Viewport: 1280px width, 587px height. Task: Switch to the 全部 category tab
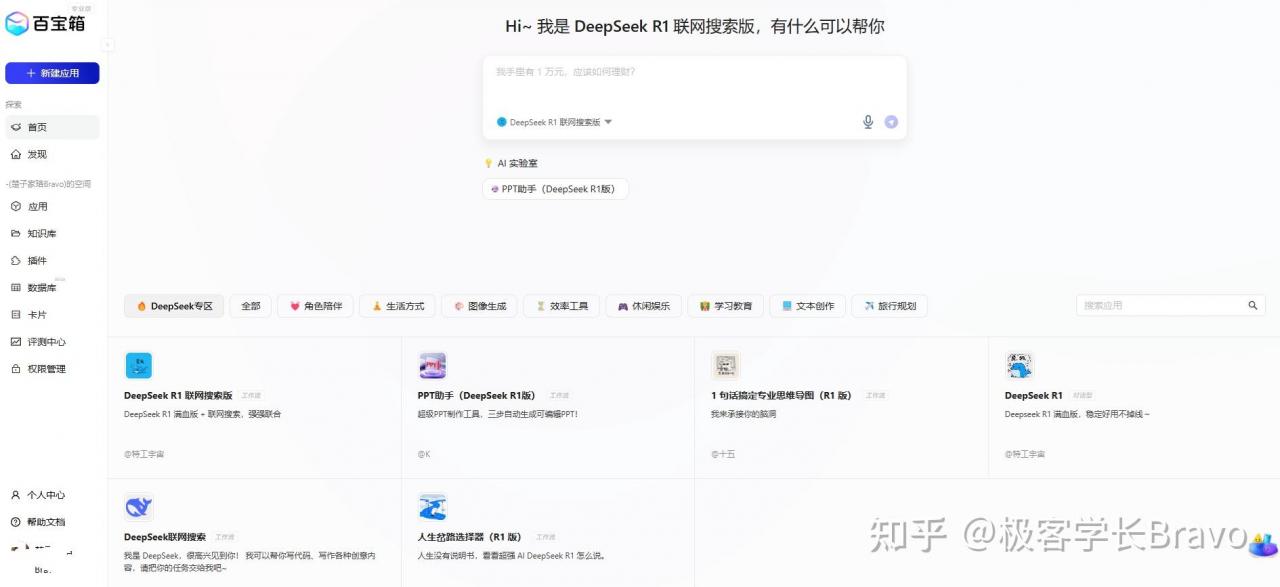pos(250,306)
